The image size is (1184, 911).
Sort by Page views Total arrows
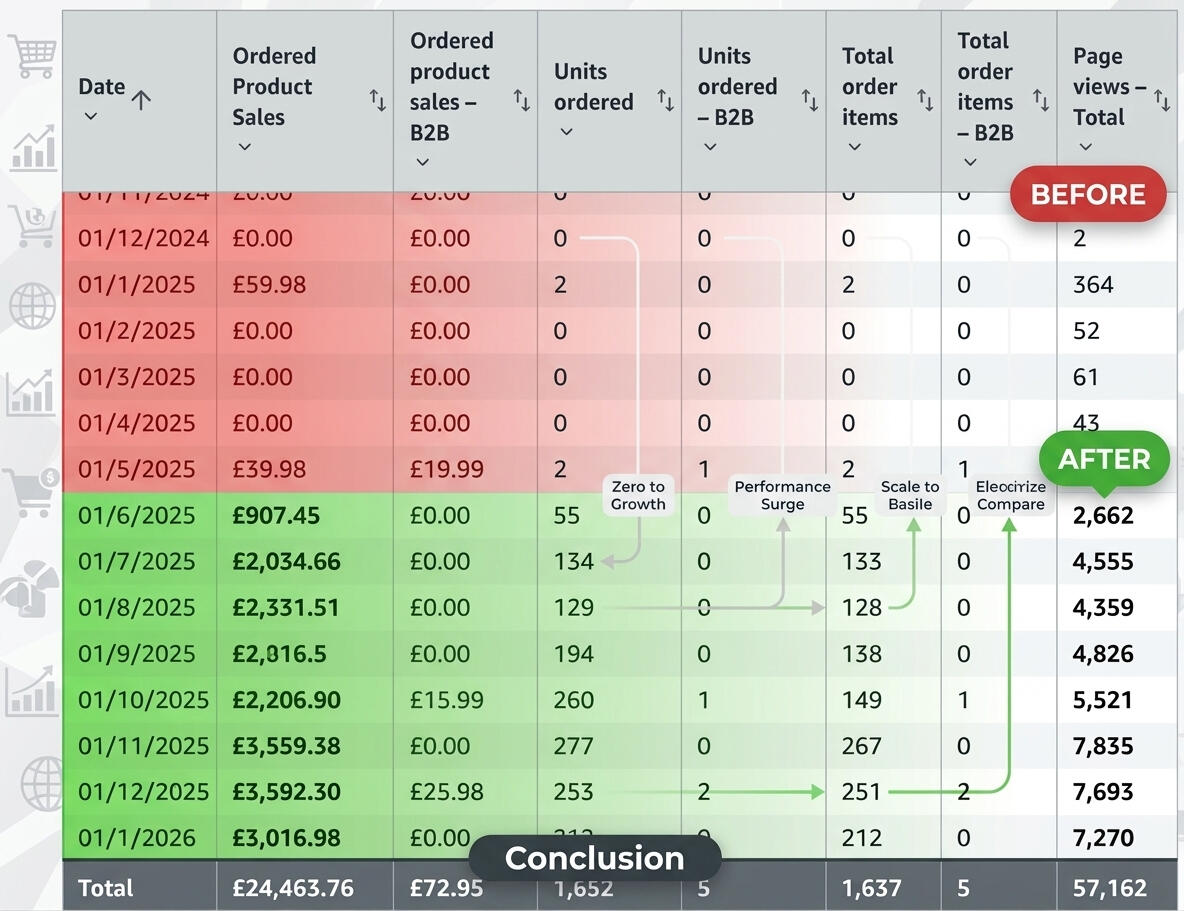(1162, 100)
